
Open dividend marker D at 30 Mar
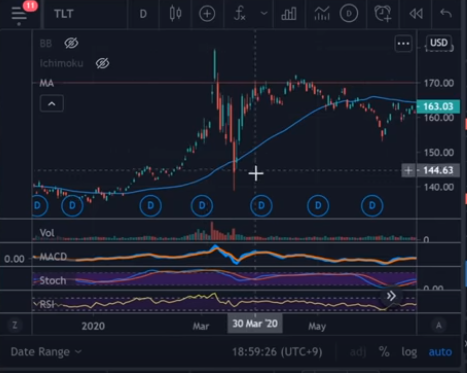tap(261, 206)
